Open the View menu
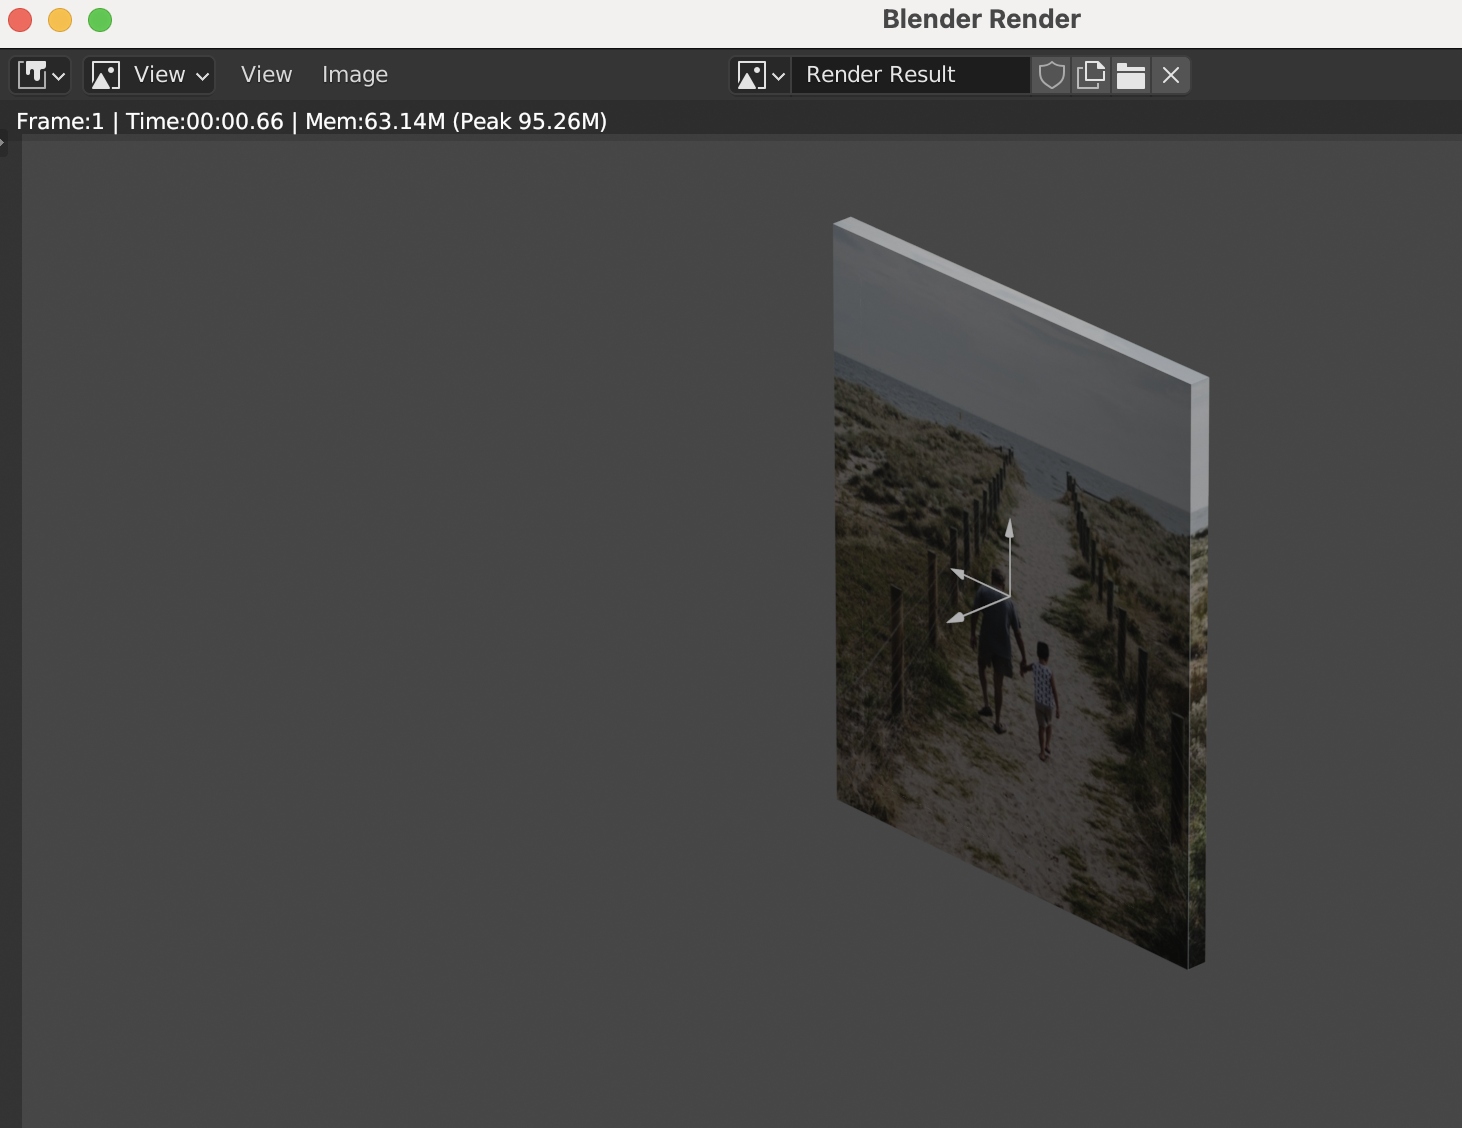This screenshot has width=1462, height=1128. click(266, 75)
